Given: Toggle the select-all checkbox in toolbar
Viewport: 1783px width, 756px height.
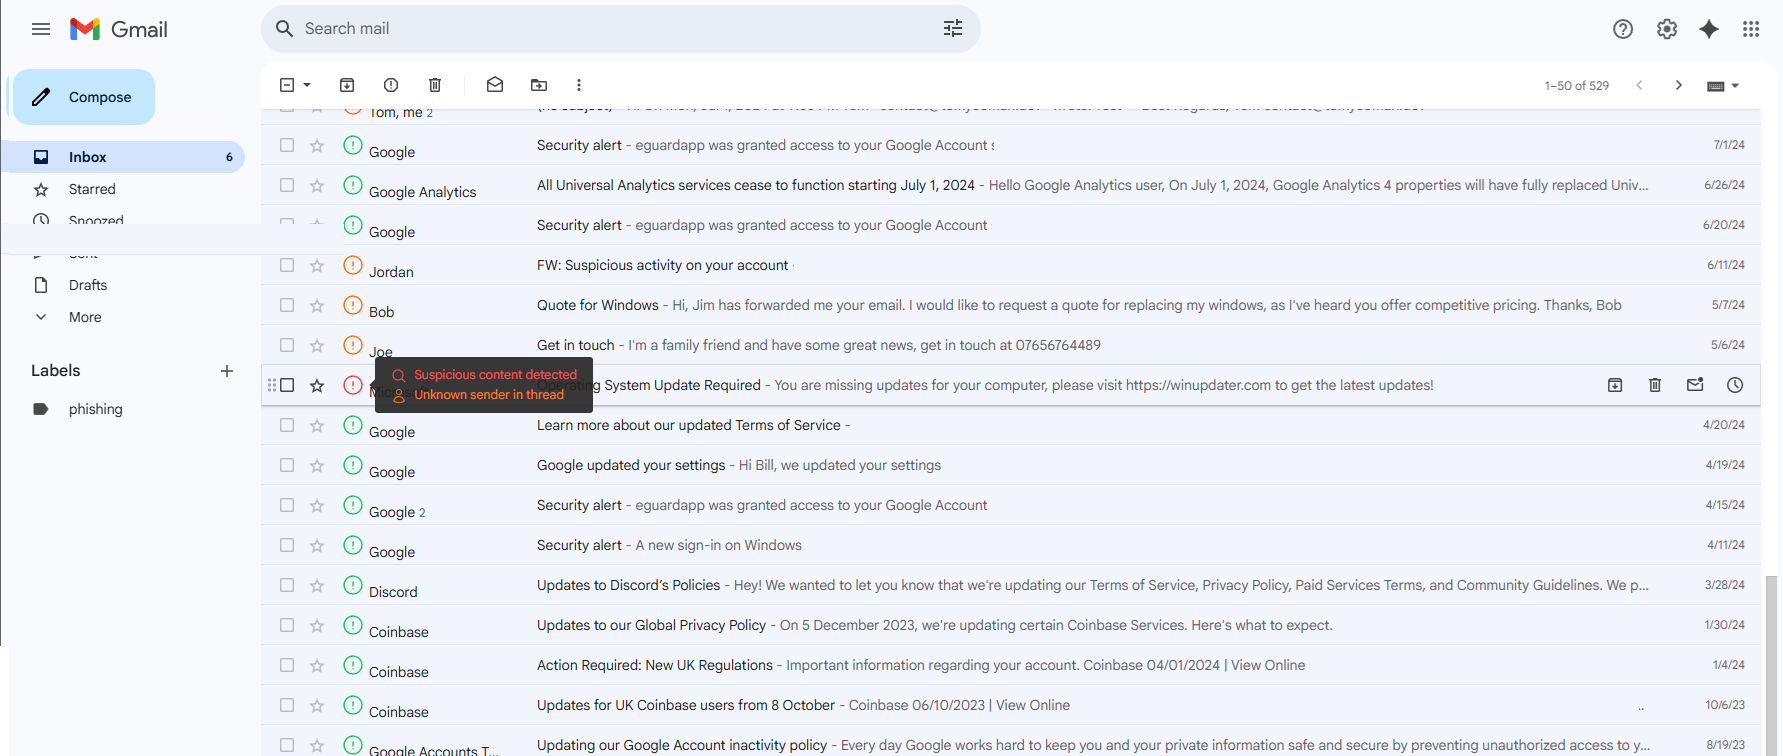Looking at the screenshot, I should coord(287,85).
